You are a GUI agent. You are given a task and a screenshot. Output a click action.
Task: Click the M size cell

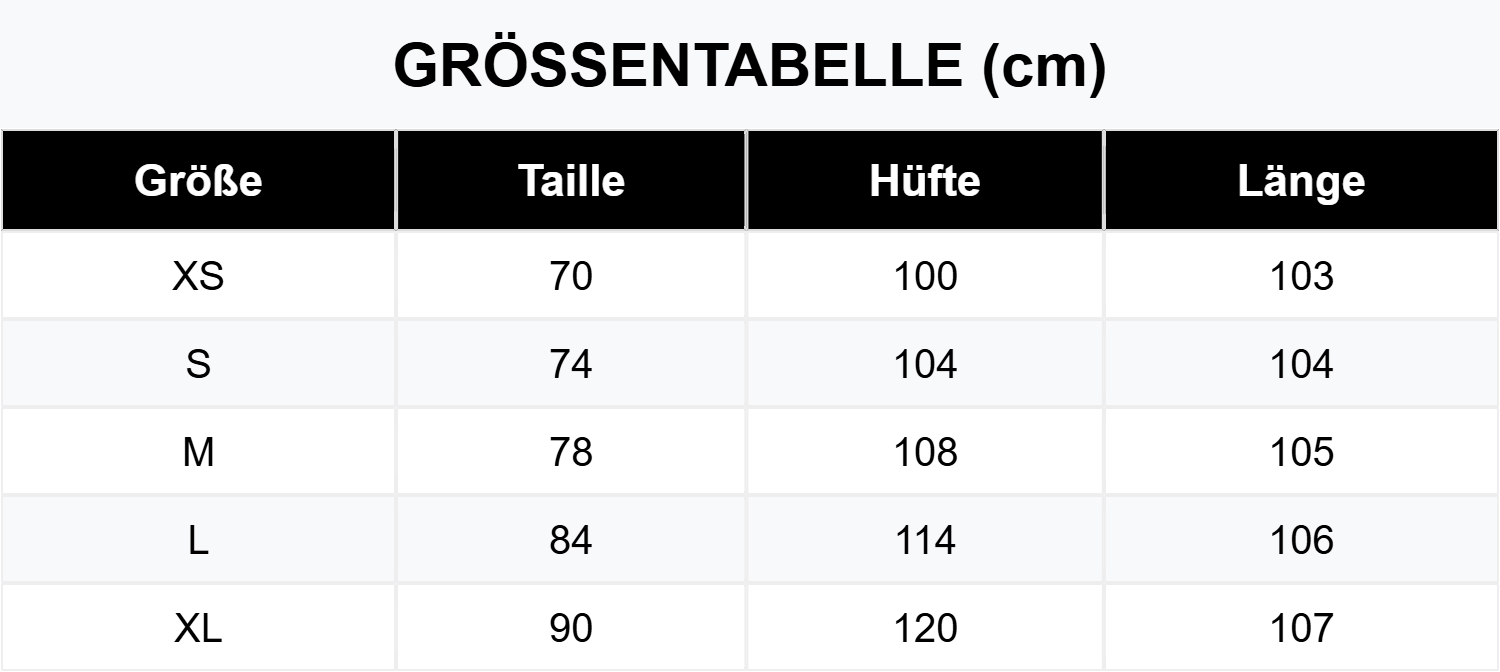[198, 452]
